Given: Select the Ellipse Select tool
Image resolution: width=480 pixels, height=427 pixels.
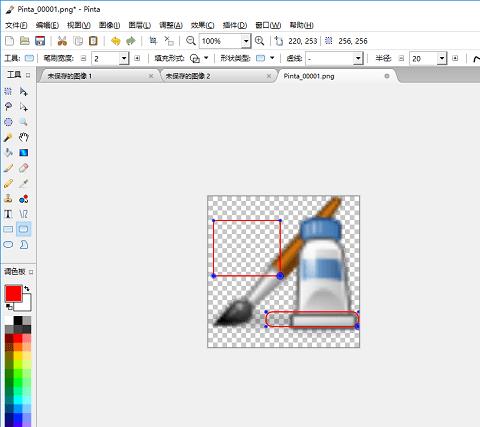Looking at the screenshot, I should click(8, 122).
